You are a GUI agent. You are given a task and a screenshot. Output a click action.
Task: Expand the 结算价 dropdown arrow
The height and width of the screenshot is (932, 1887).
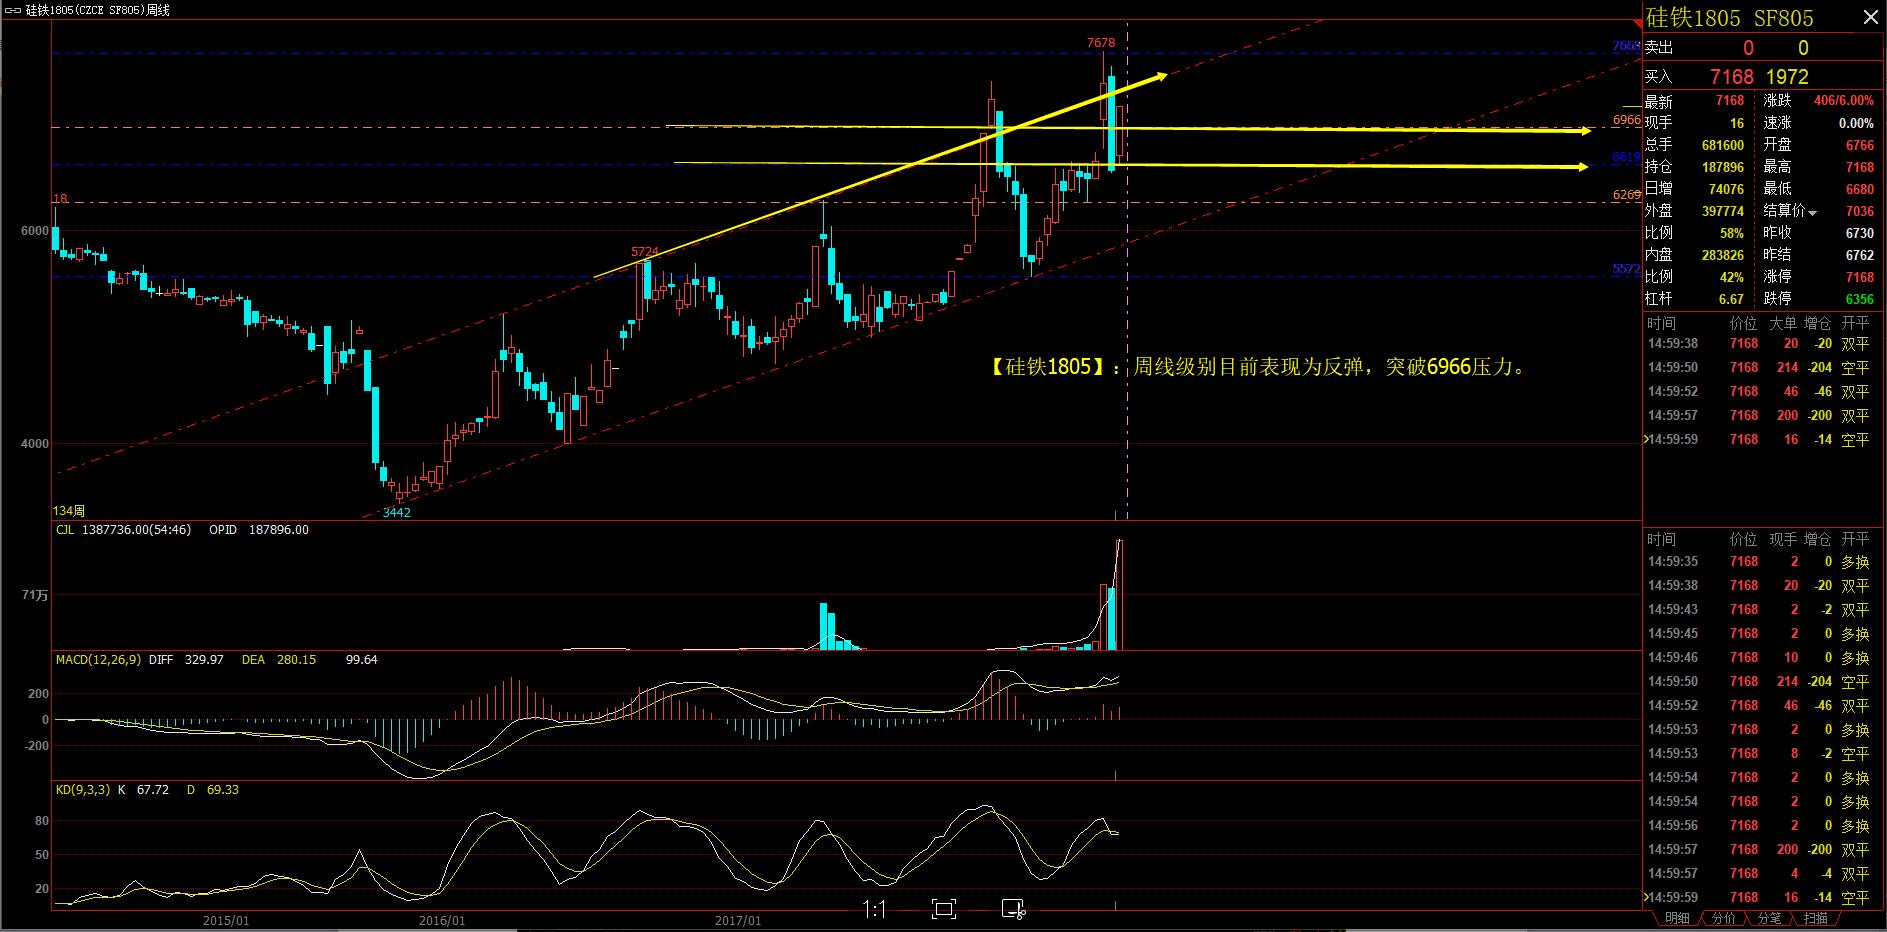[x=1812, y=212]
